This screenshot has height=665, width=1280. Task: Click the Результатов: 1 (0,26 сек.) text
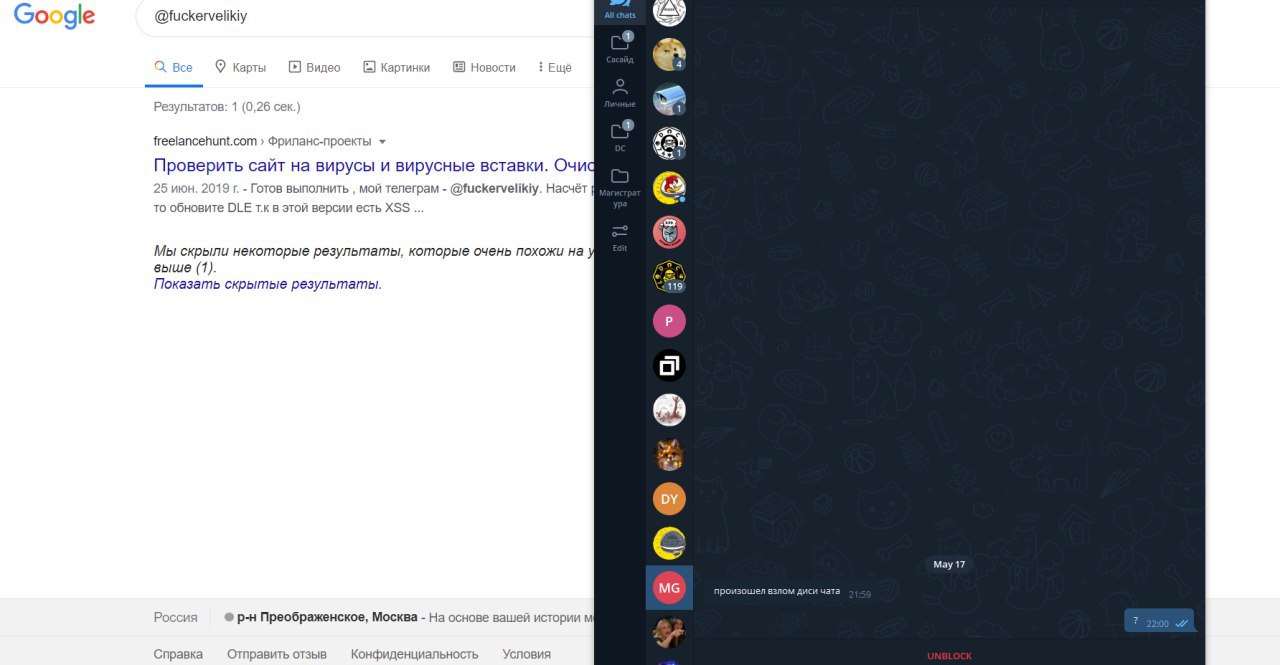coord(227,106)
